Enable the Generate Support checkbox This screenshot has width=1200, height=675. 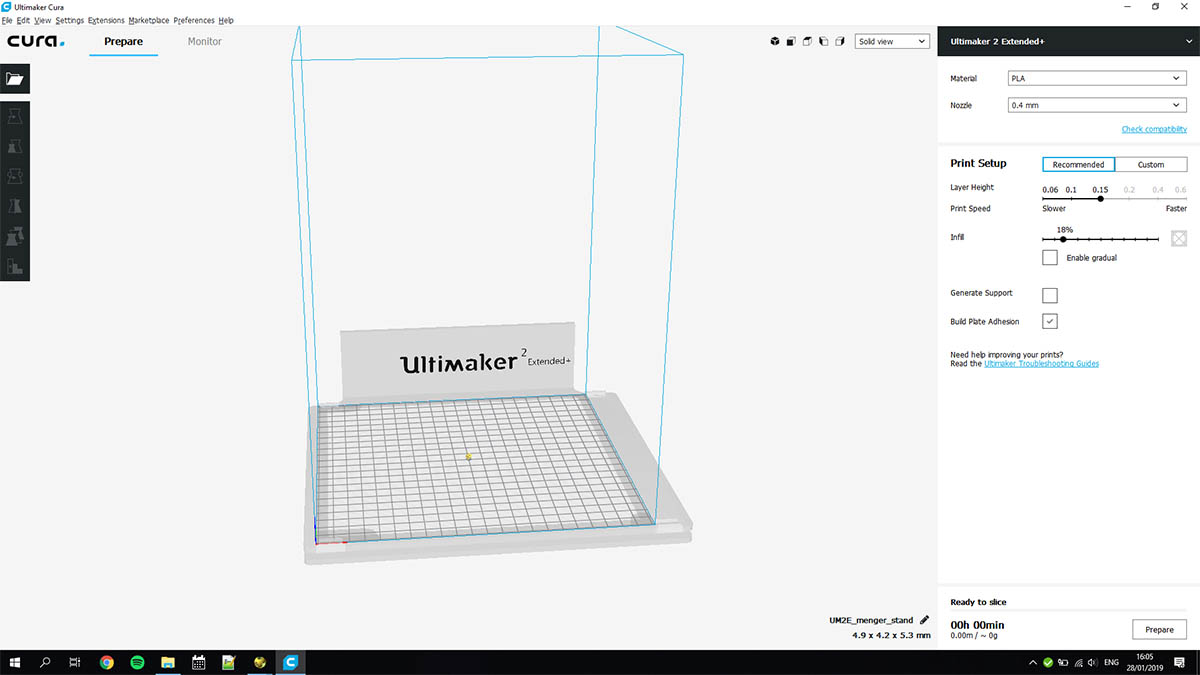pyautogui.click(x=1050, y=295)
